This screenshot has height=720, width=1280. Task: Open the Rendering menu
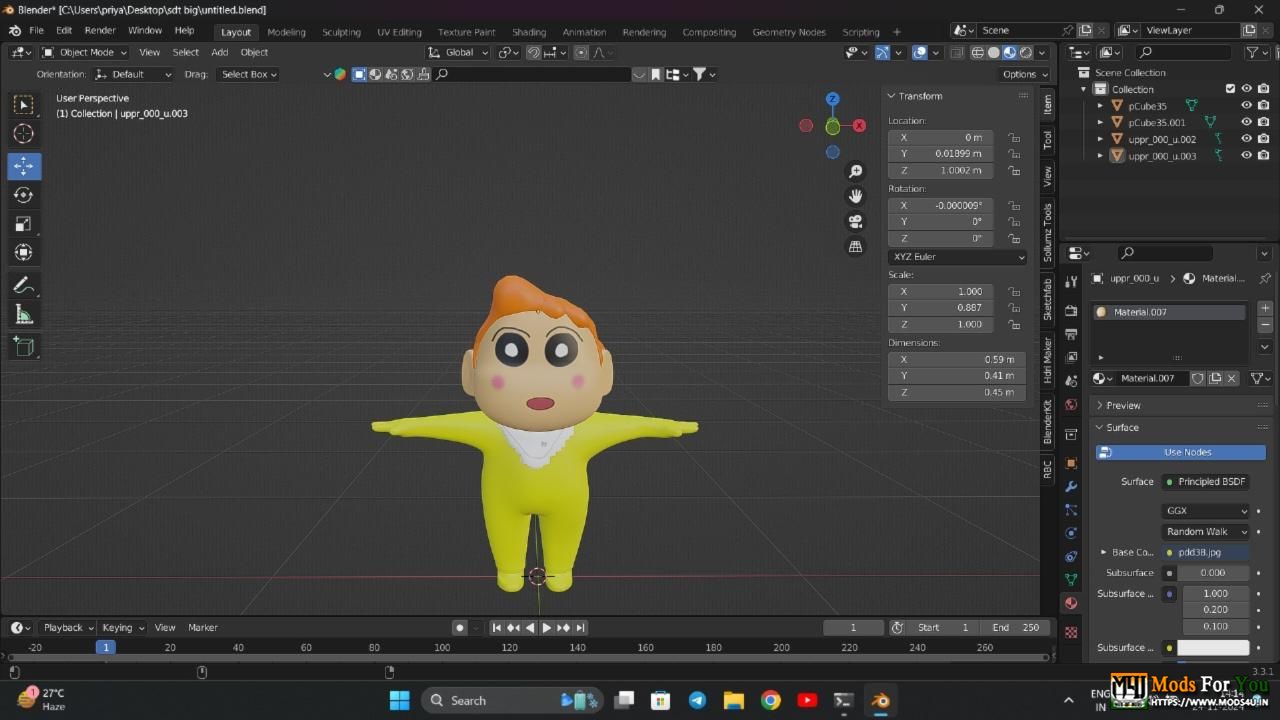pos(644,31)
